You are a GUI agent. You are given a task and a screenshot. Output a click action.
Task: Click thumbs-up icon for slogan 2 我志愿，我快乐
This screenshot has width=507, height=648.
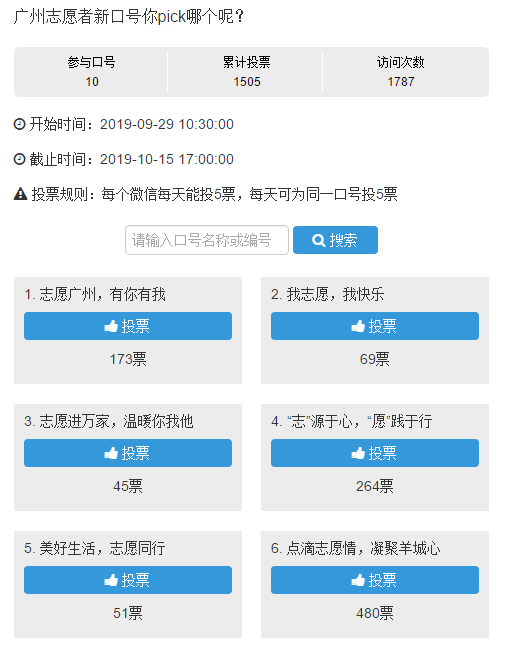click(358, 326)
